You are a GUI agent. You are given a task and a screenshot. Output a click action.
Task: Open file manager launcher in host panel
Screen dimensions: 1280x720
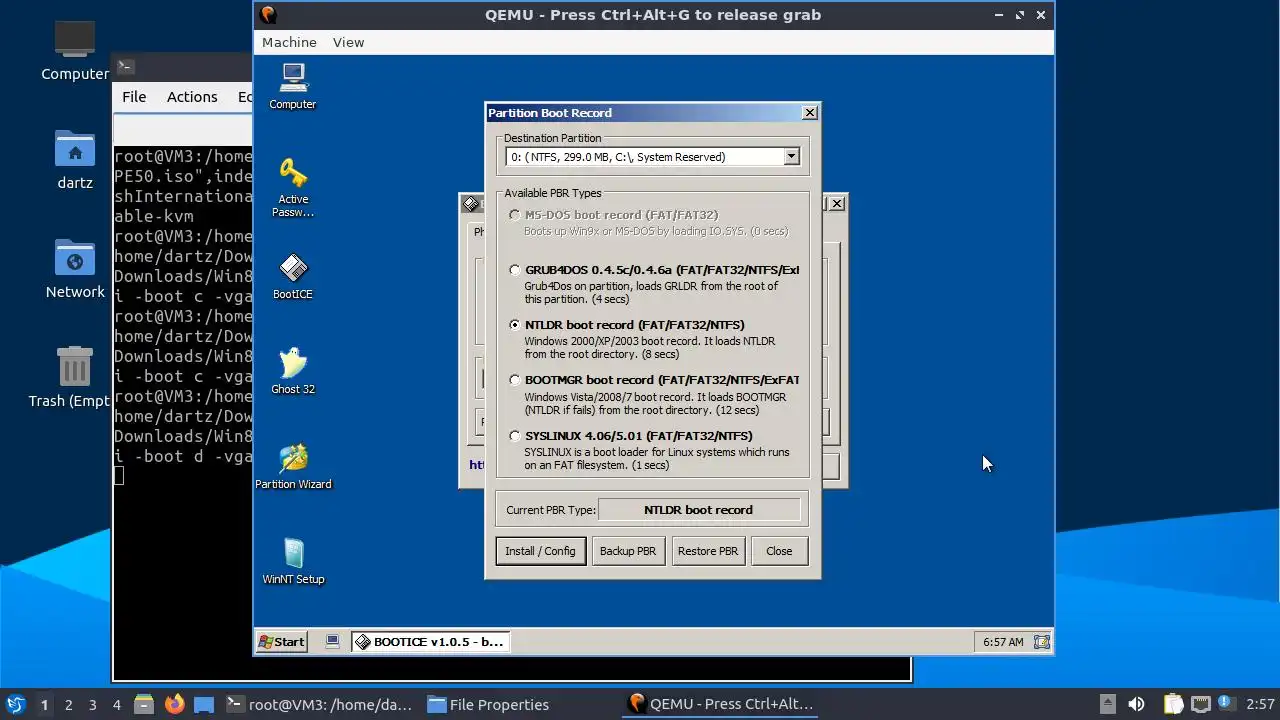click(x=143, y=704)
